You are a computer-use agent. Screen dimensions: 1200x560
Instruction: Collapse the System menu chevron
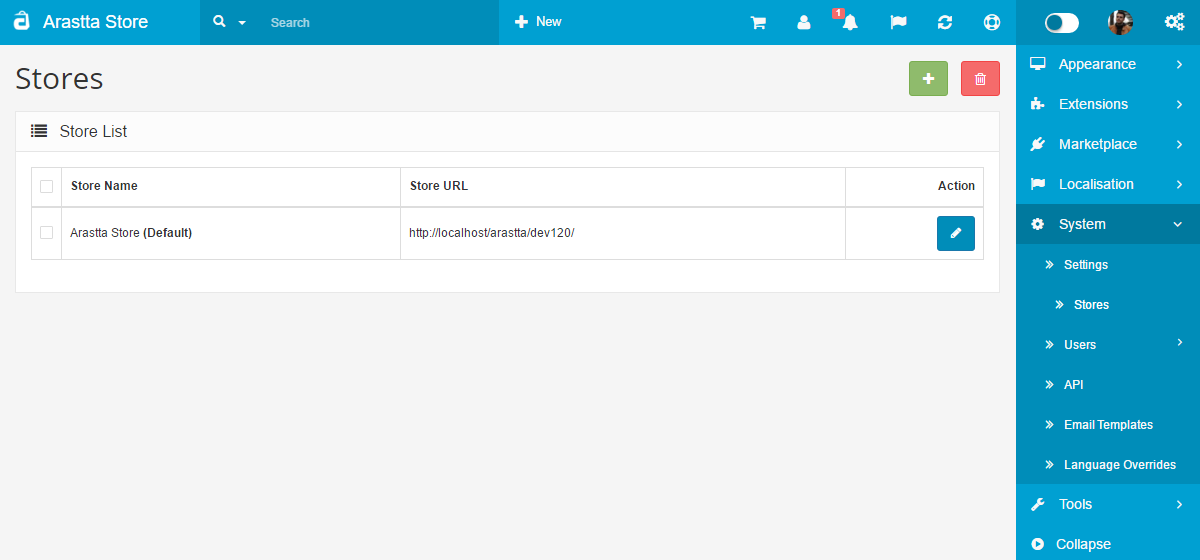pyautogui.click(x=1178, y=224)
